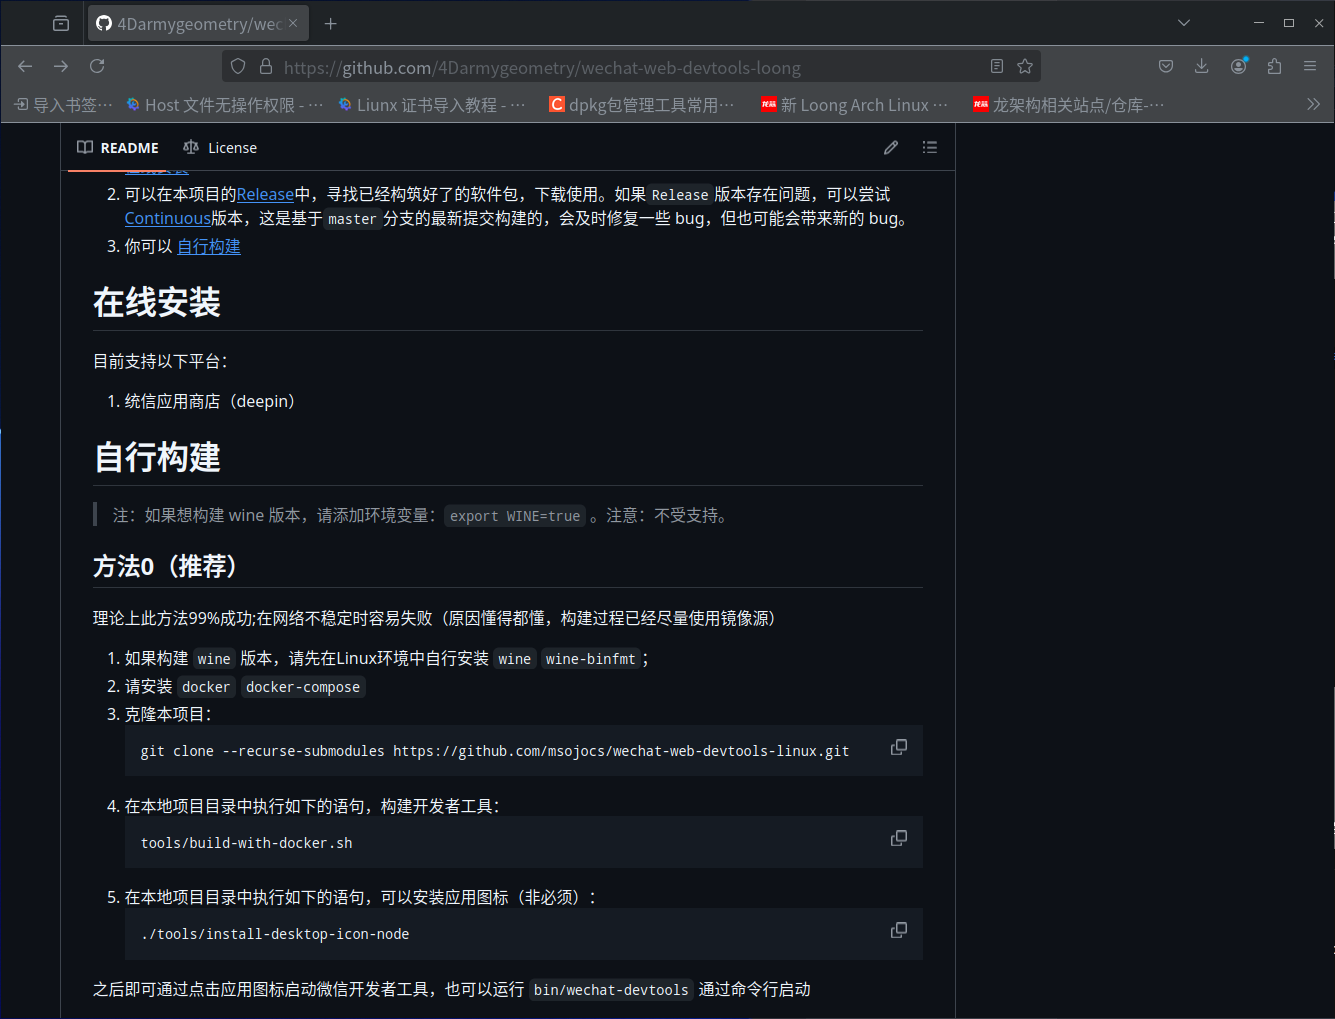
Task: Click the 方法0（推荐） heading
Action: pyautogui.click(x=165, y=566)
